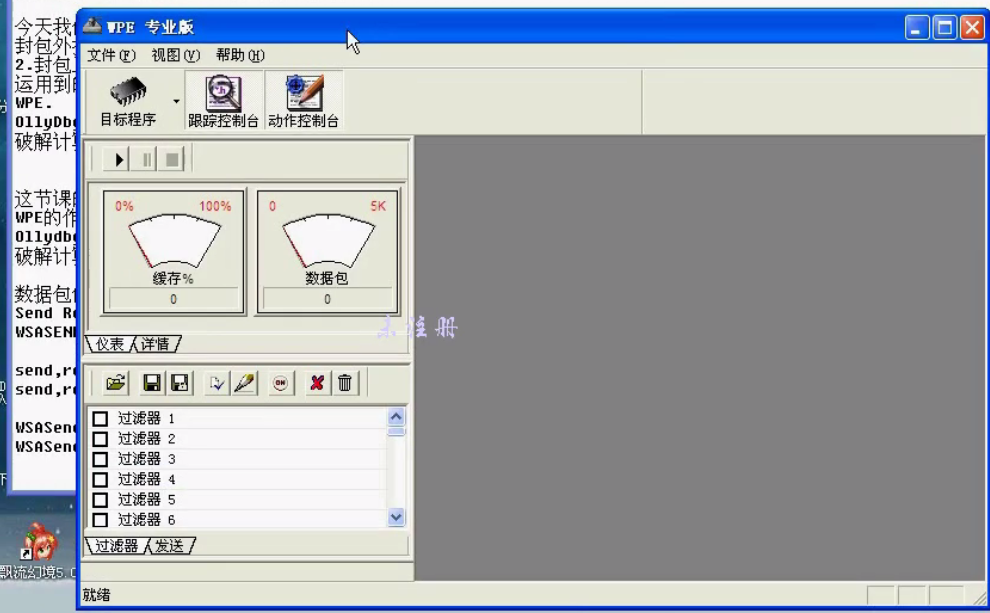
Task: Click the trash can icon
Action: click(345, 383)
